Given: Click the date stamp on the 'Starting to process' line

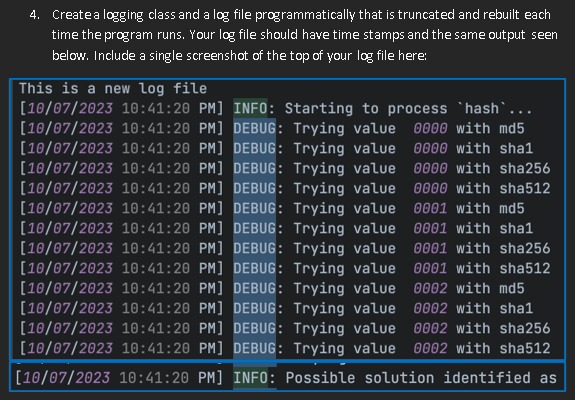Looking at the screenshot, I should point(70,109).
